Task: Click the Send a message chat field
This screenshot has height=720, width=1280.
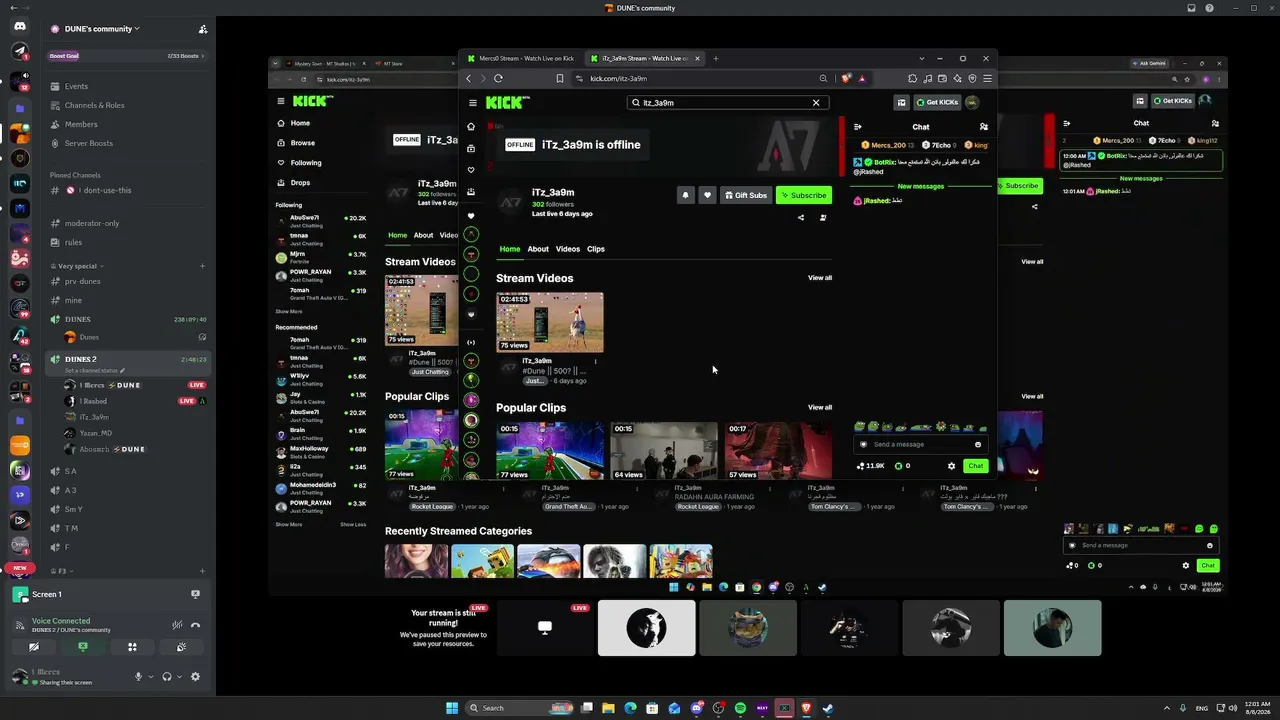Action: [x=921, y=444]
